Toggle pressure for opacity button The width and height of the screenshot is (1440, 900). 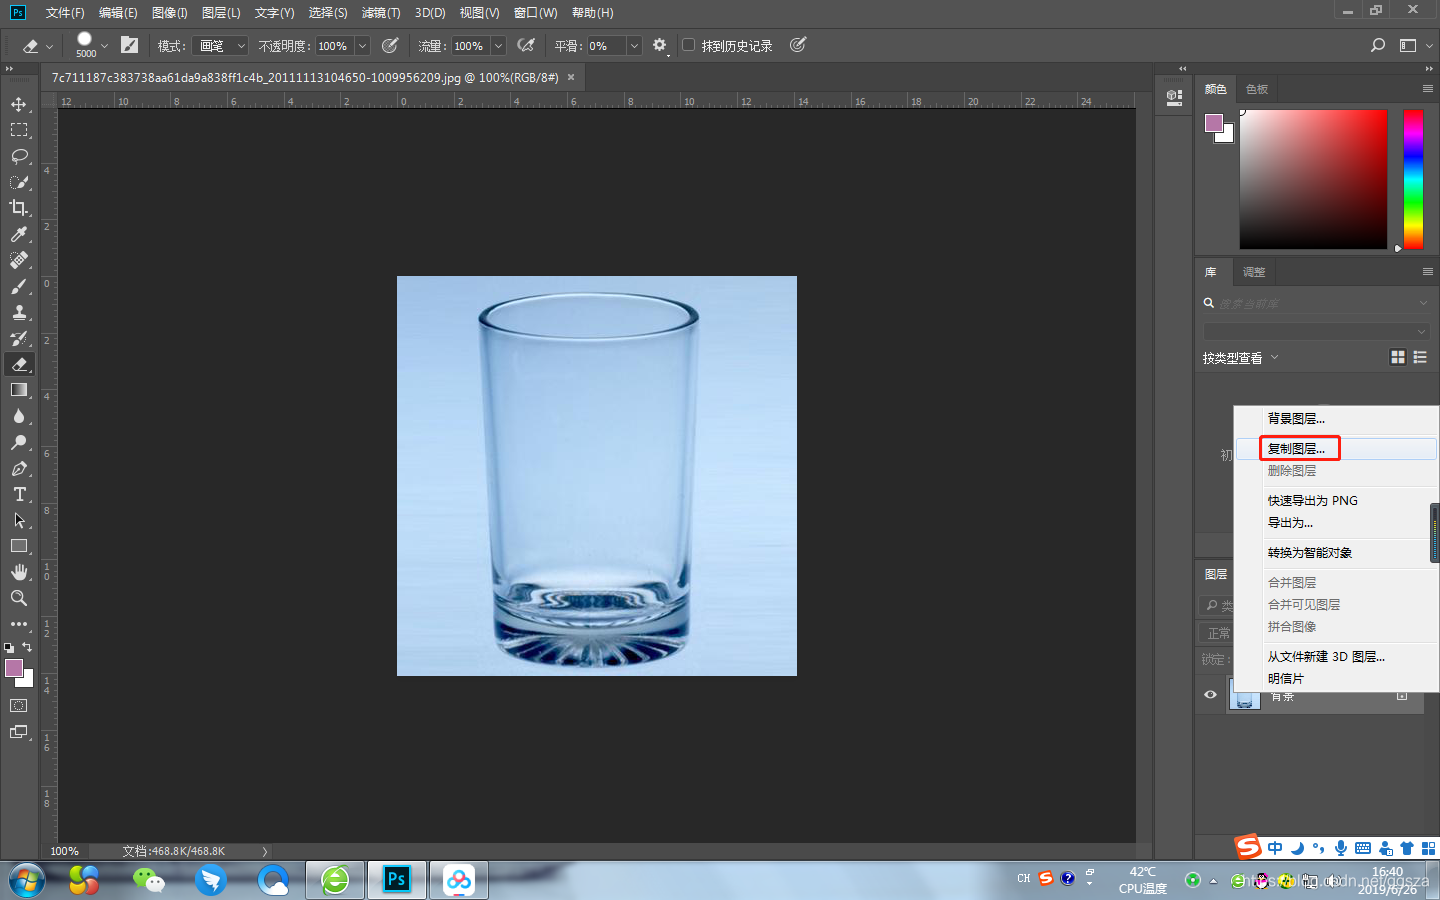[390, 45]
